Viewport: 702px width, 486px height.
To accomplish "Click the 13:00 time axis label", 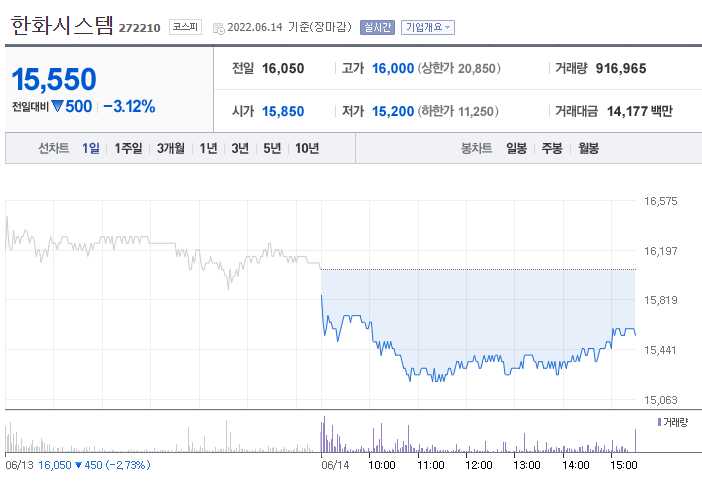I will (x=526, y=465).
